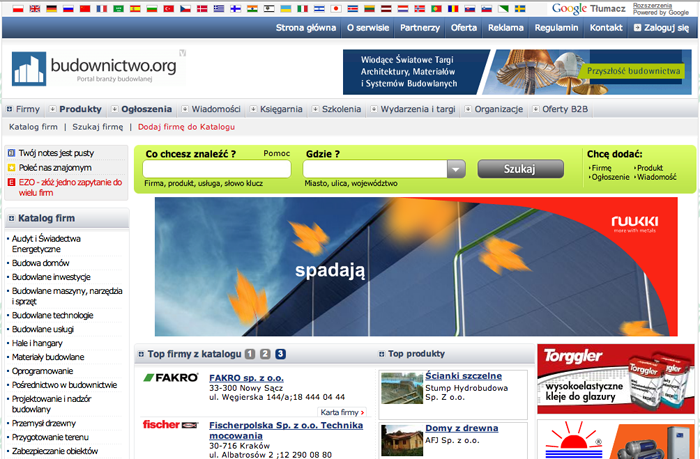Viewport: 700px width, 459px height.
Task: Click the fischer company logo
Action: click(171, 424)
